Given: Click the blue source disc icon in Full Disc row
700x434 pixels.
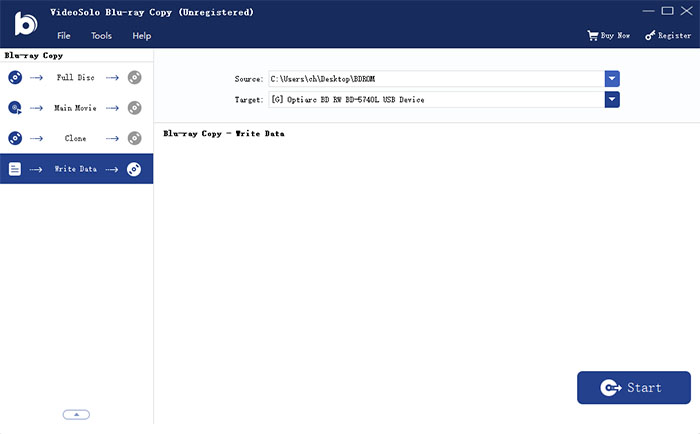Looking at the screenshot, I should pyautogui.click(x=15, y=77).
